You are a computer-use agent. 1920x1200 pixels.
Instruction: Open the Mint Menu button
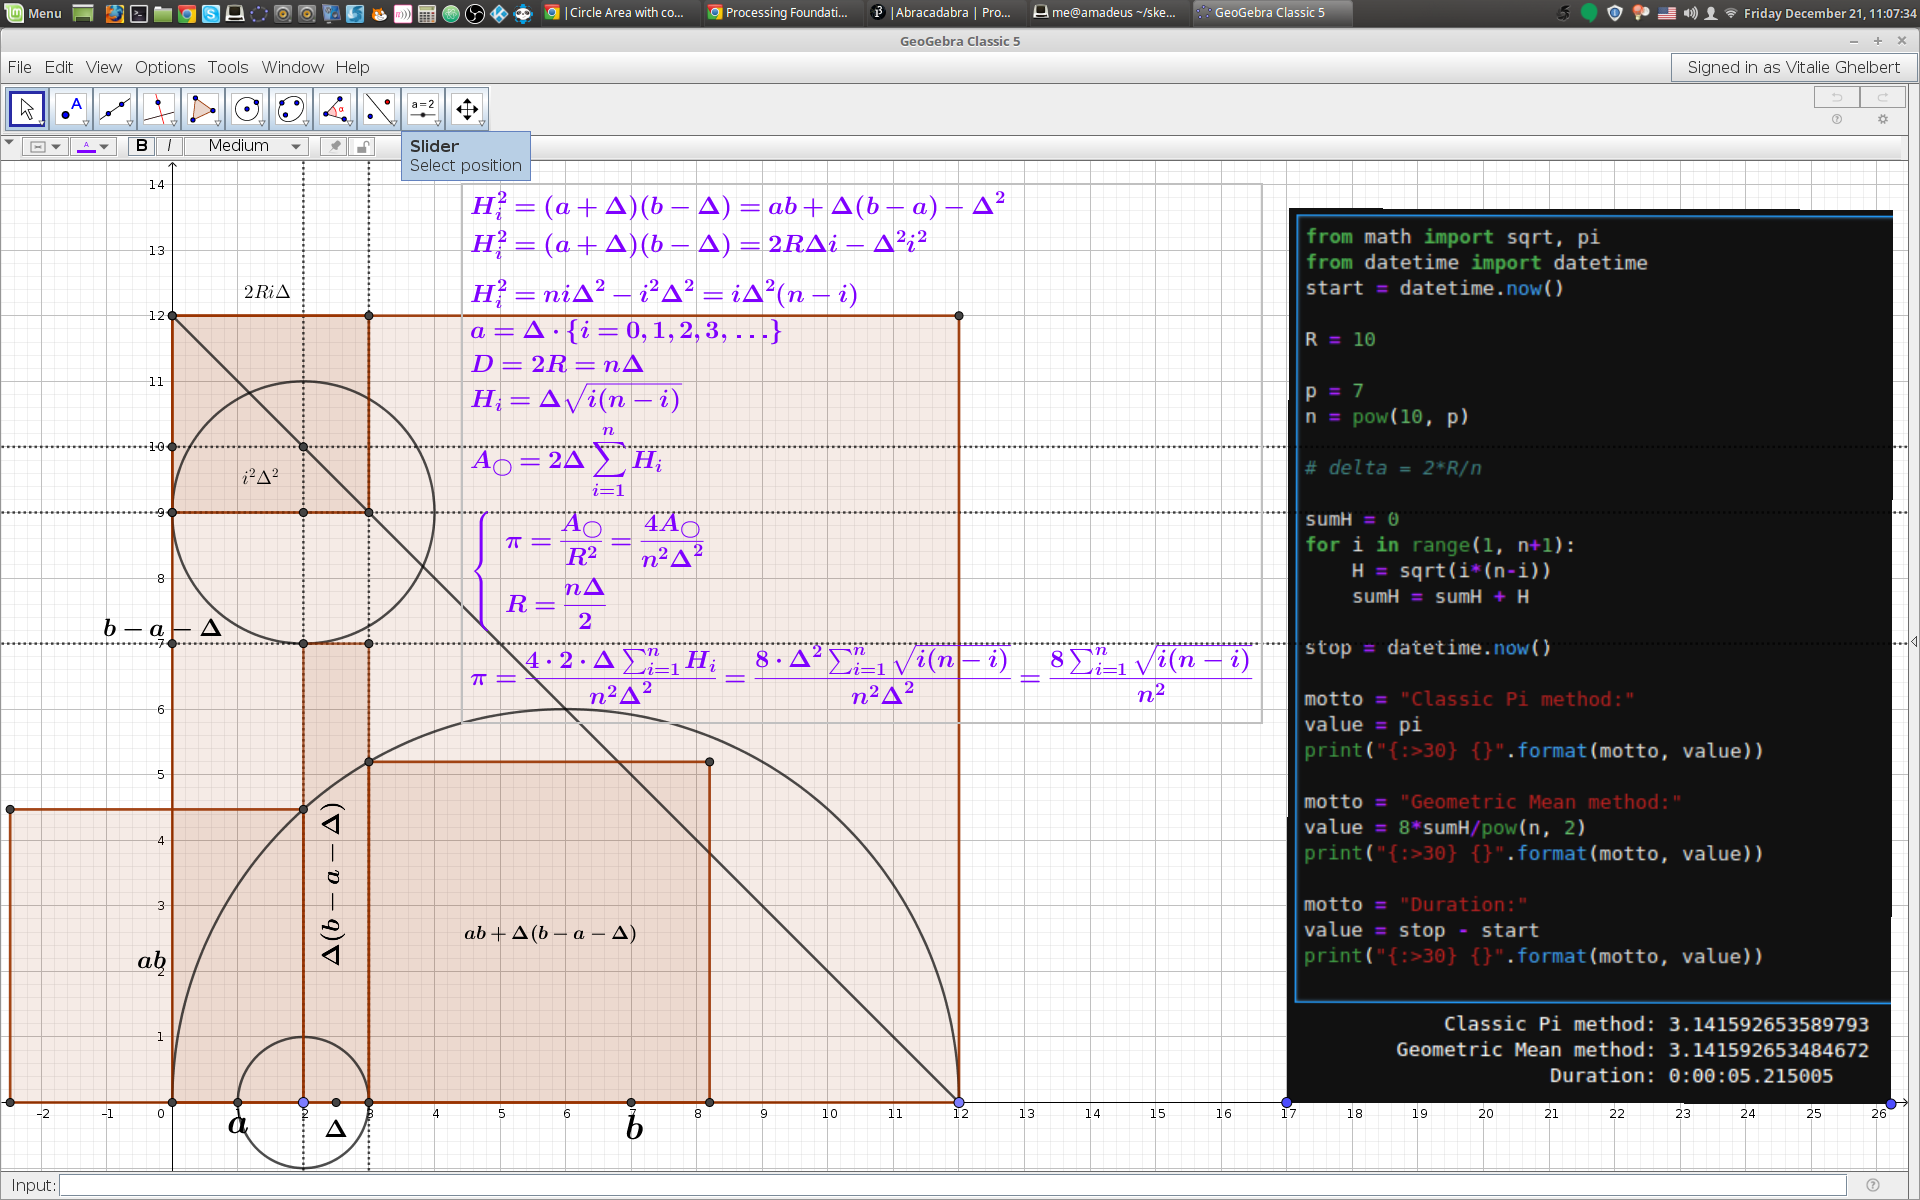click(35, 13)
